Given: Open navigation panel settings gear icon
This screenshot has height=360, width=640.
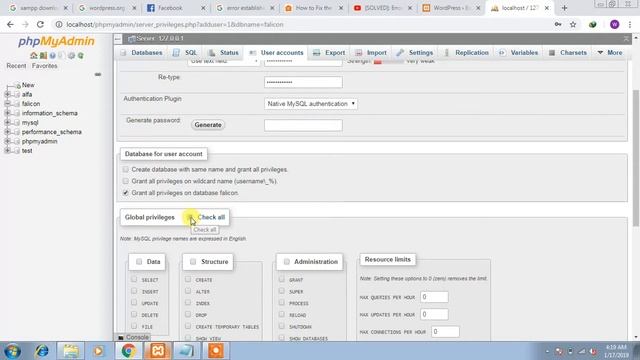Looking at the screenshot, I should click(x=71, y=56).
